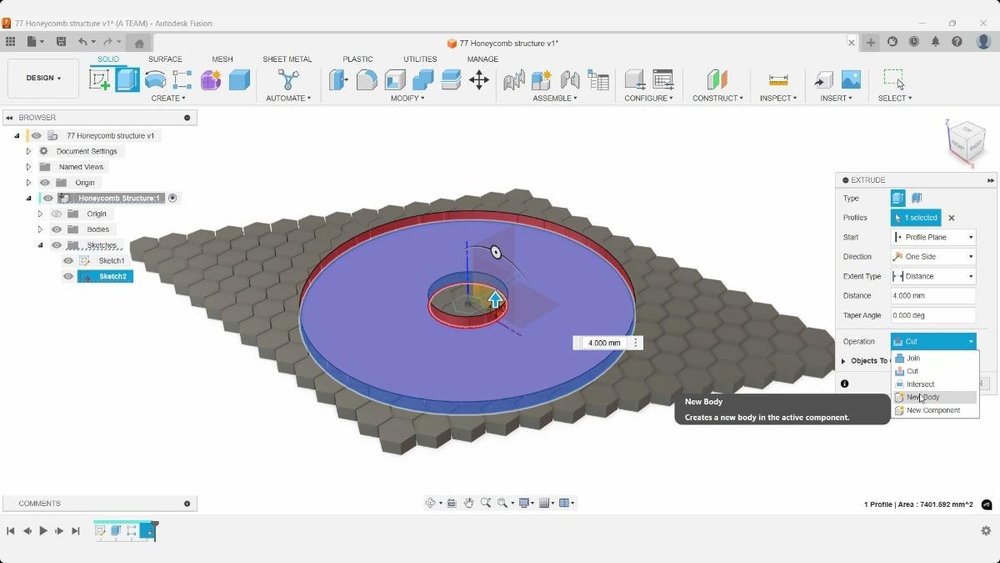1000x563 pixels.
Task: Expand the Objects To Cut section
Action: pyautogui.click(x=843, y=361)
